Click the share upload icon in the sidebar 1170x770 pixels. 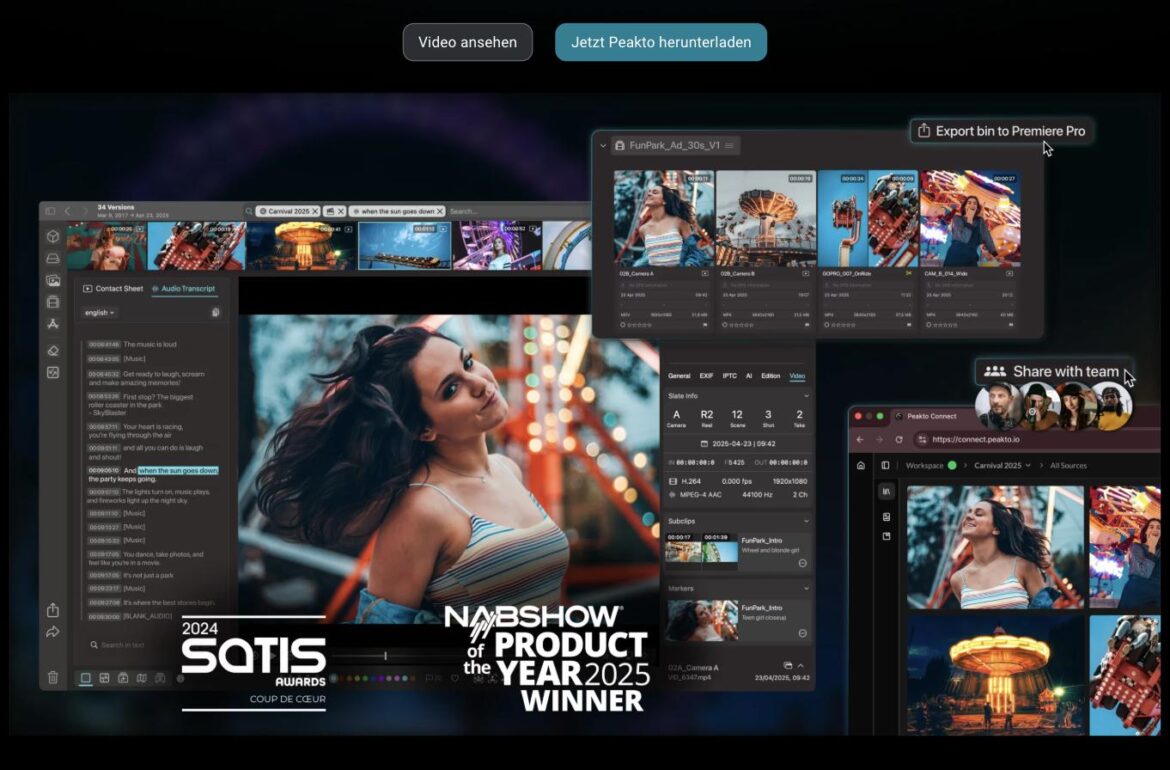(x=53, y=610)
